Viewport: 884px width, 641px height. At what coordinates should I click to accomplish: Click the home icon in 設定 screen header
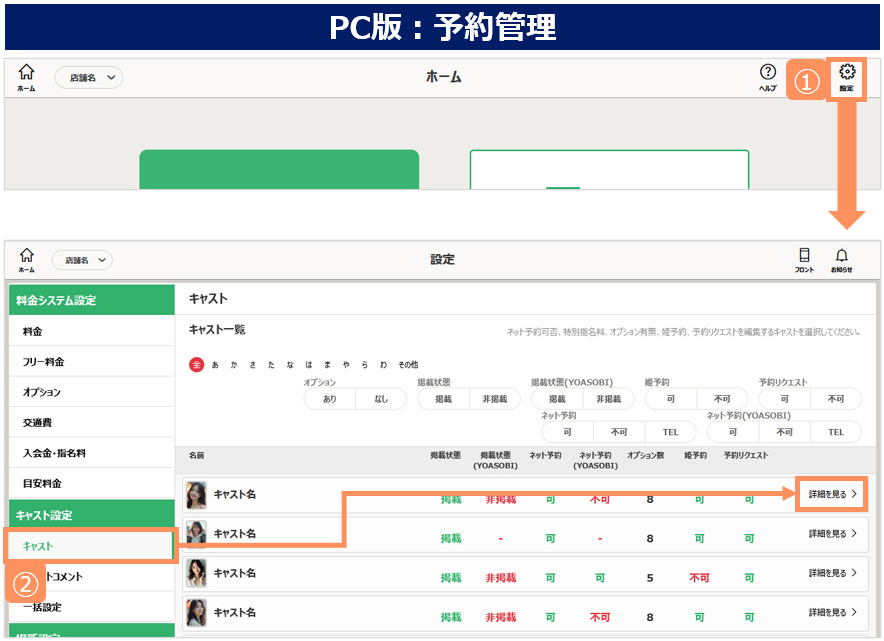(x=26, y=259)
